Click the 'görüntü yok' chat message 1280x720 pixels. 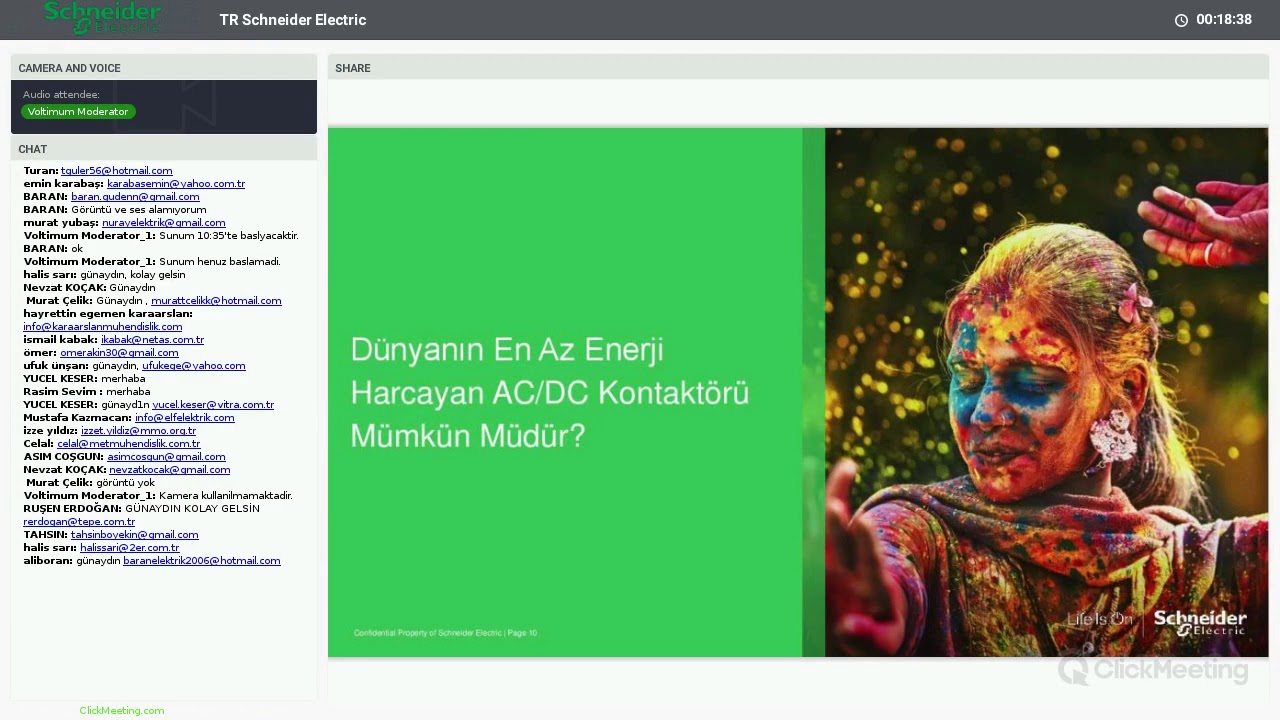(125, 483)
